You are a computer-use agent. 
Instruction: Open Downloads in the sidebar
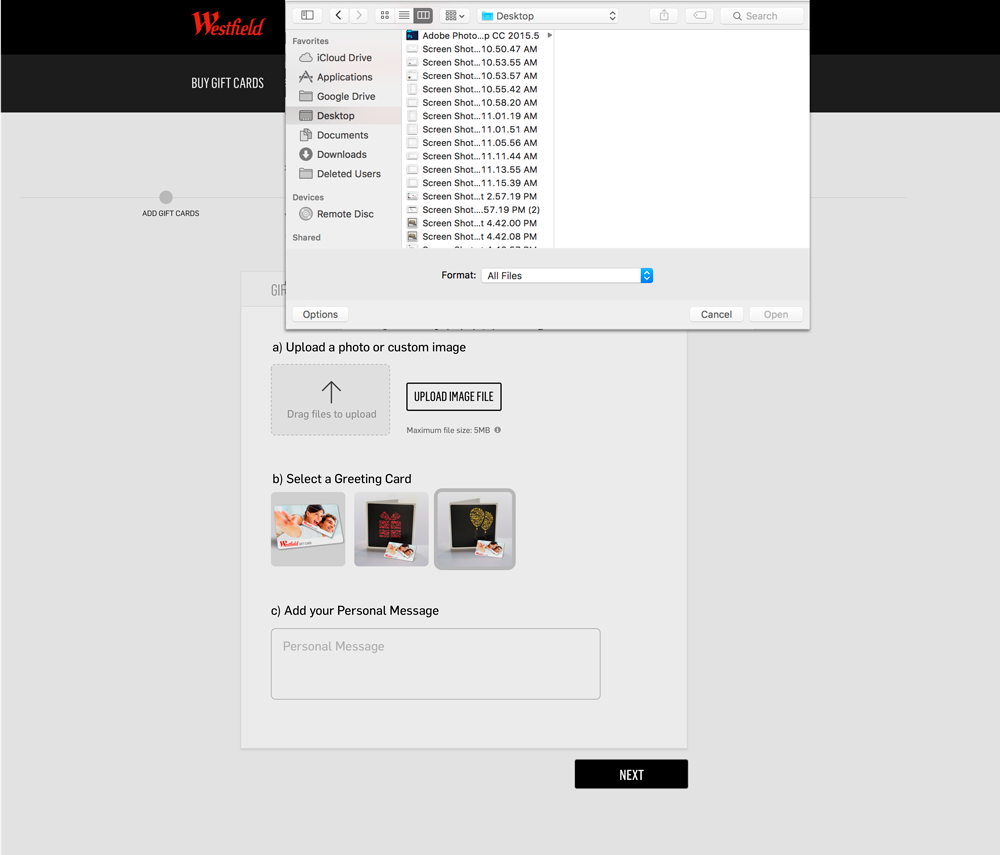344,154
